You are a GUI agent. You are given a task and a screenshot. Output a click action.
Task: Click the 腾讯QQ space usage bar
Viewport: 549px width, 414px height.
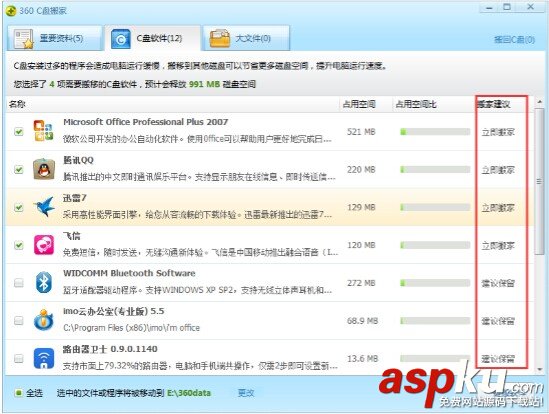(435, 170)
